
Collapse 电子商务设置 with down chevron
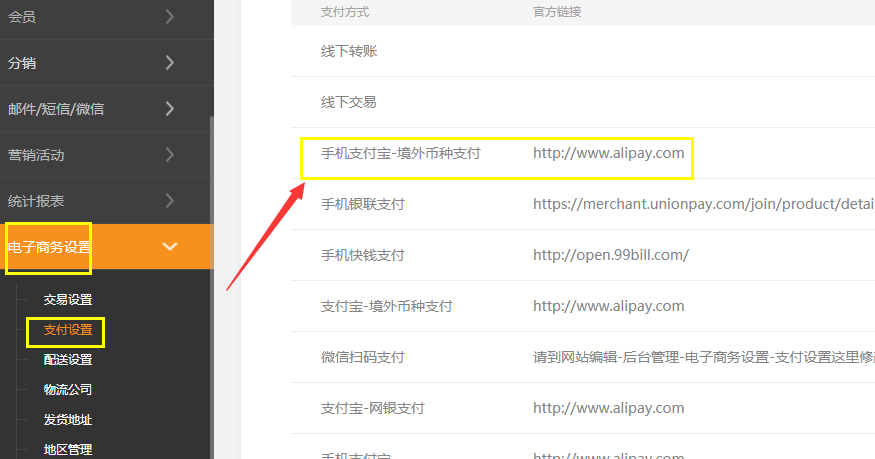(x=170, y=247)
